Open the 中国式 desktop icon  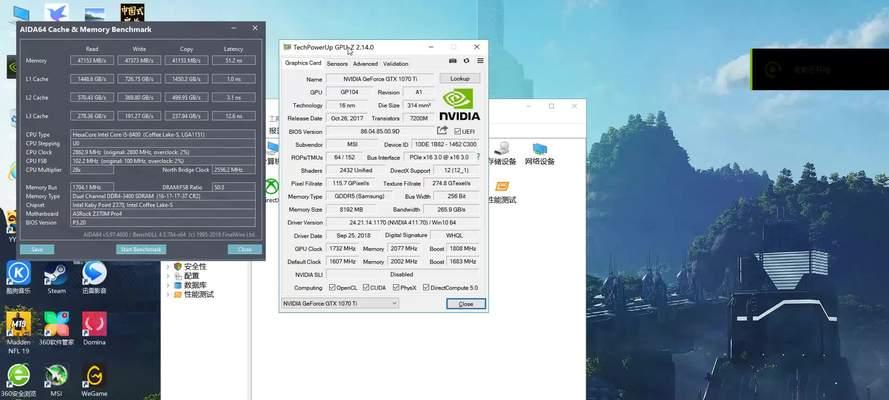pos(132,12)
